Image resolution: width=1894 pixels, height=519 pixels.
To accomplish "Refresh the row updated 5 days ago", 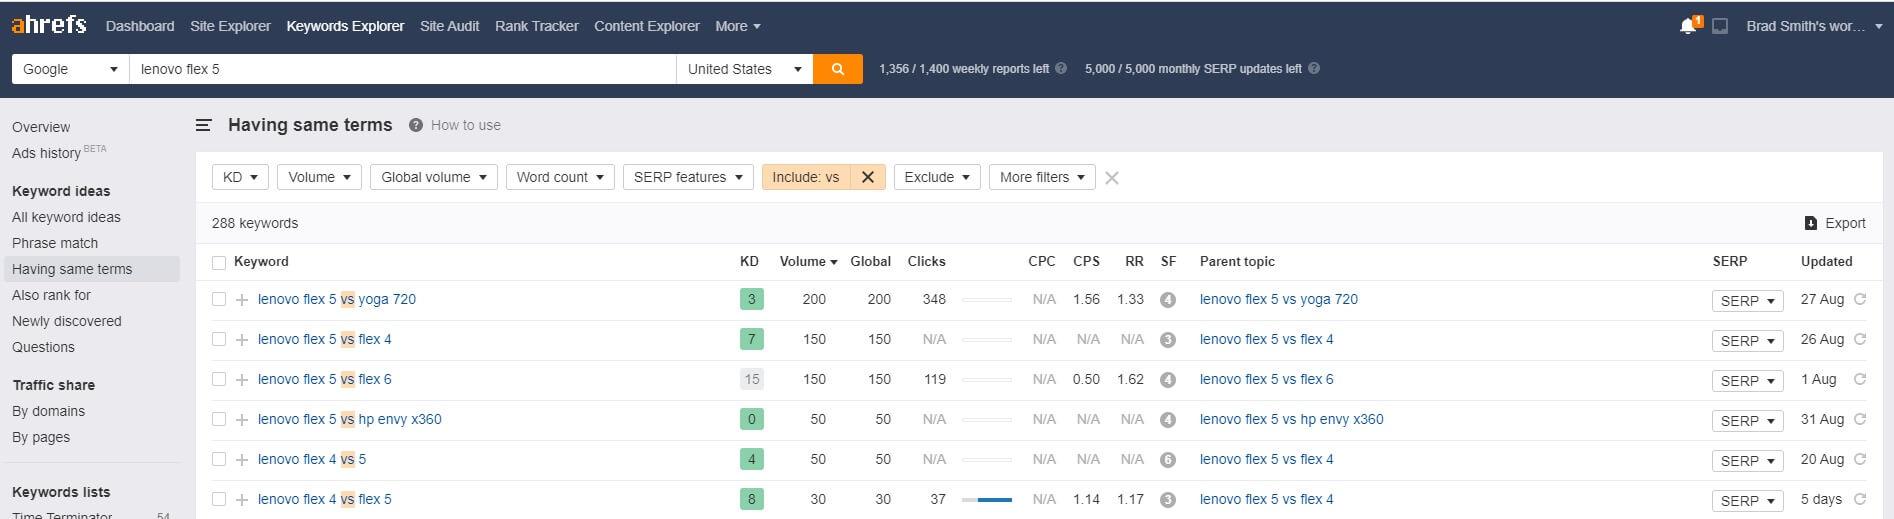I will coord(1860,499).
